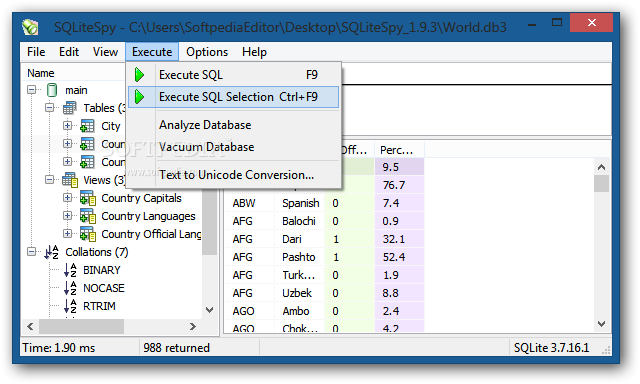Click the 76.7 percentage cell
The height and width of the screenshot is (384, 640).
click(x=400, y=185)
